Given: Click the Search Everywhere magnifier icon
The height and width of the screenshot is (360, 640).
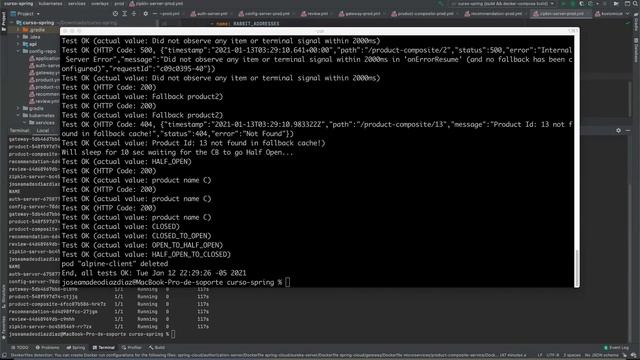Looking at the screenshot, I should (636, 4).
